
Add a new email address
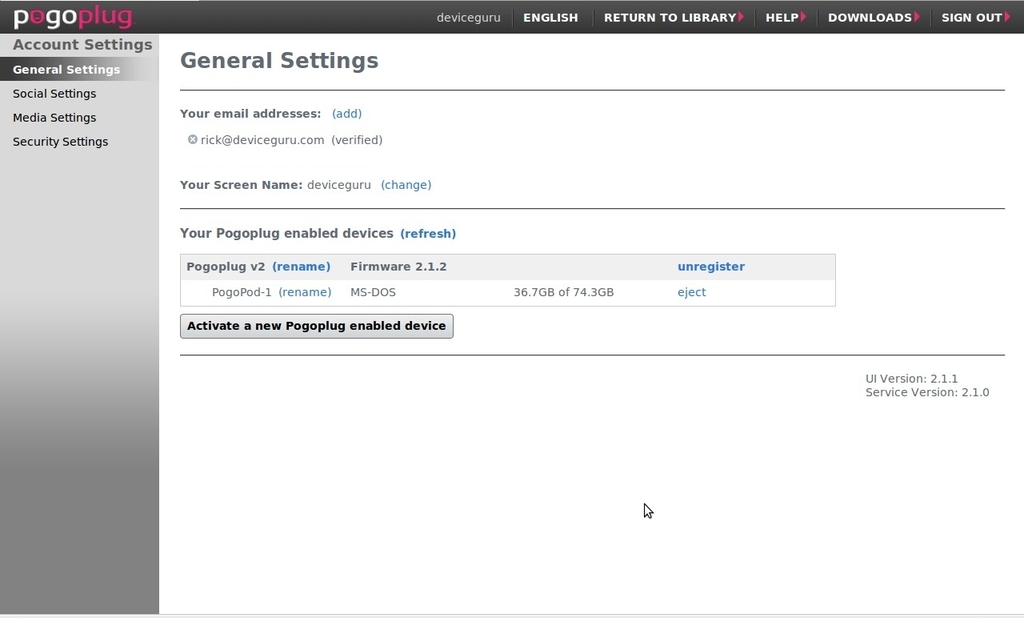[x=347, y=114]
